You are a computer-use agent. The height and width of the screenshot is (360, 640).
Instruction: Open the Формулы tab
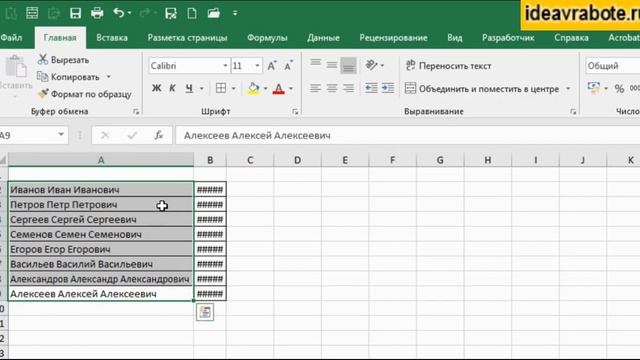point(267,38)
